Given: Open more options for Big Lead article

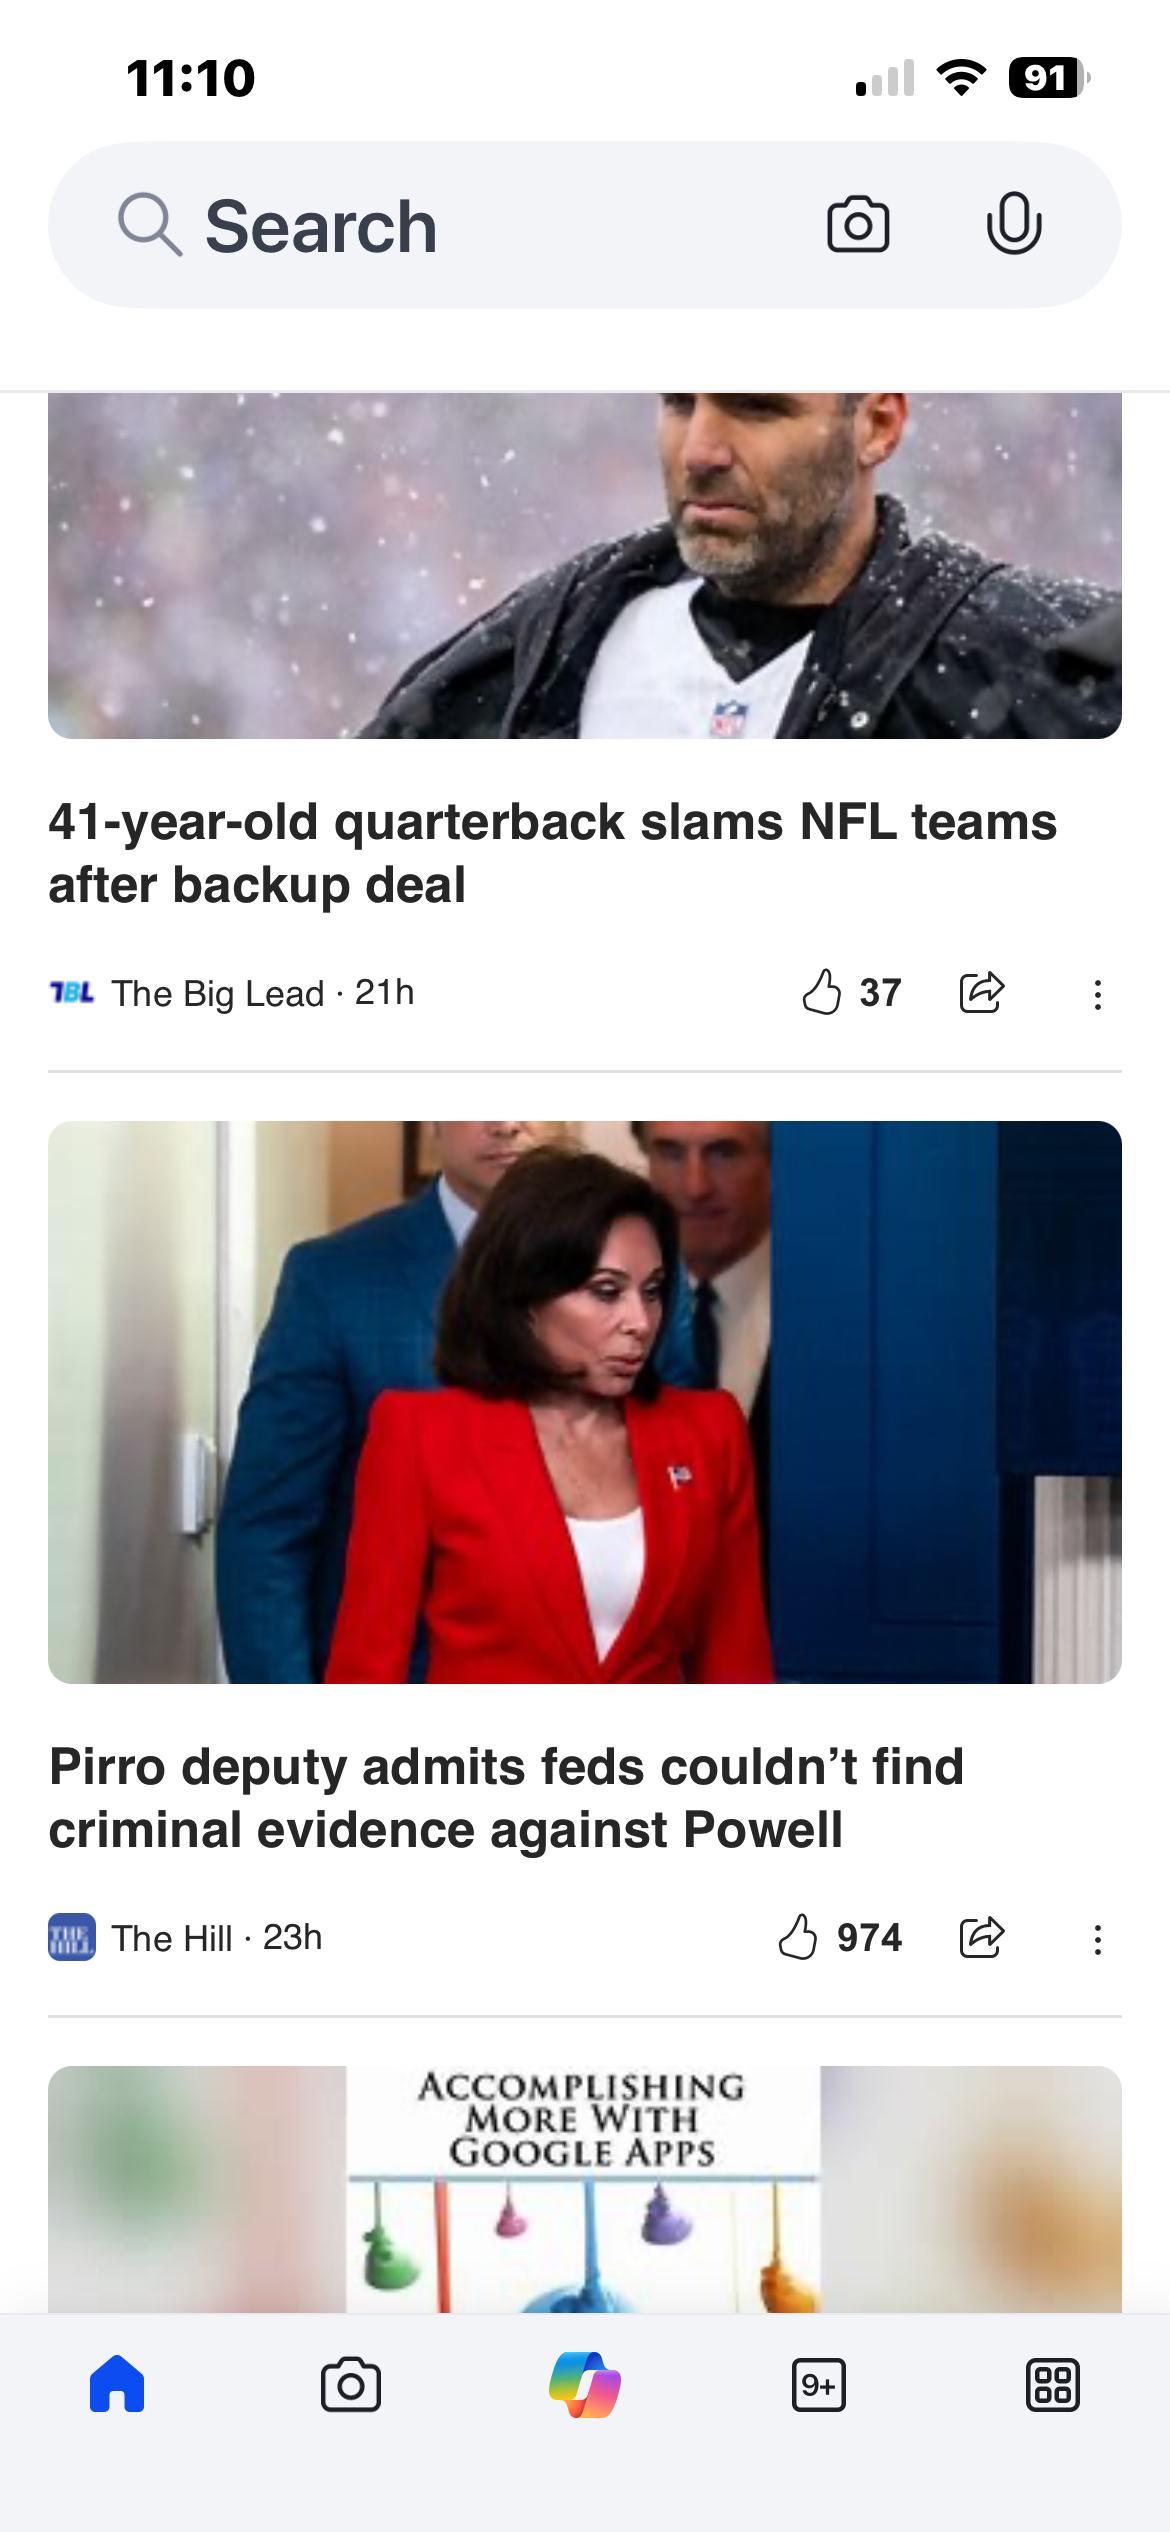Looking at the screenshot, I should (x=1097, y=994).
